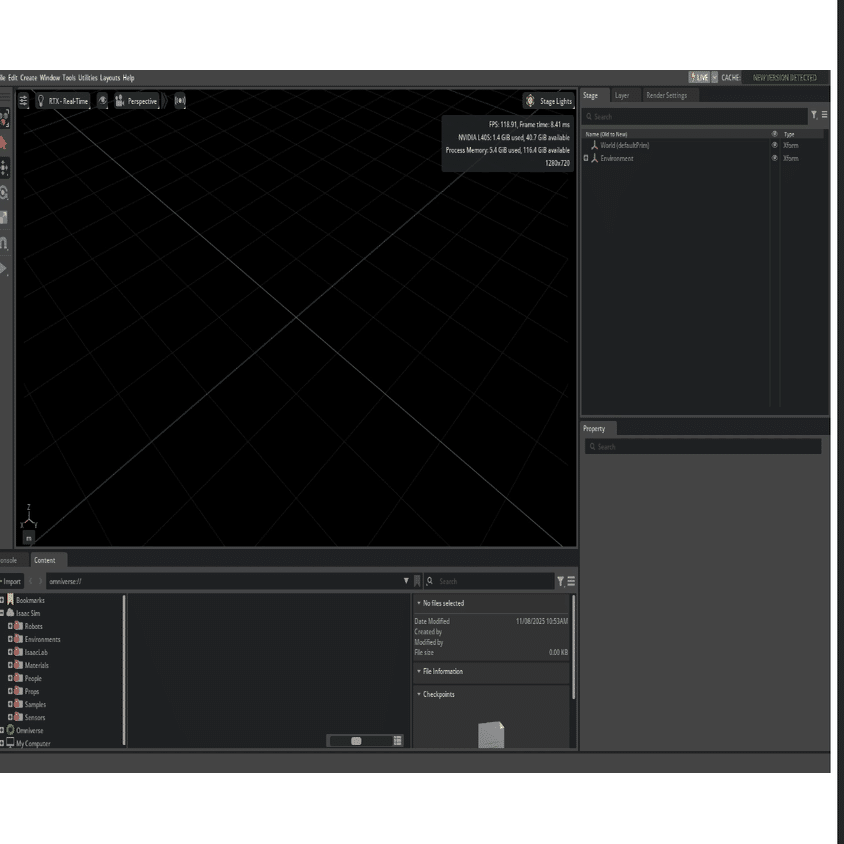844x844 pixels.
Task: Click the NEW VERSION DETECTED cache notice
Action: [x=784, y=78]
